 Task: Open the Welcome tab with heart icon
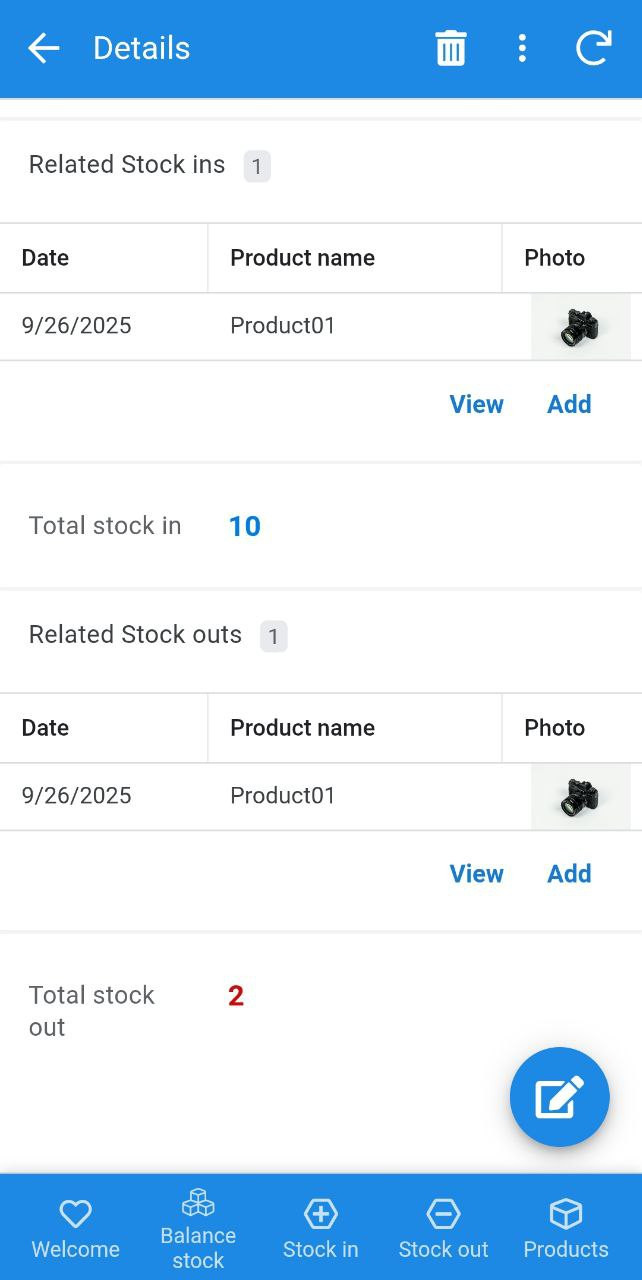75,1229
